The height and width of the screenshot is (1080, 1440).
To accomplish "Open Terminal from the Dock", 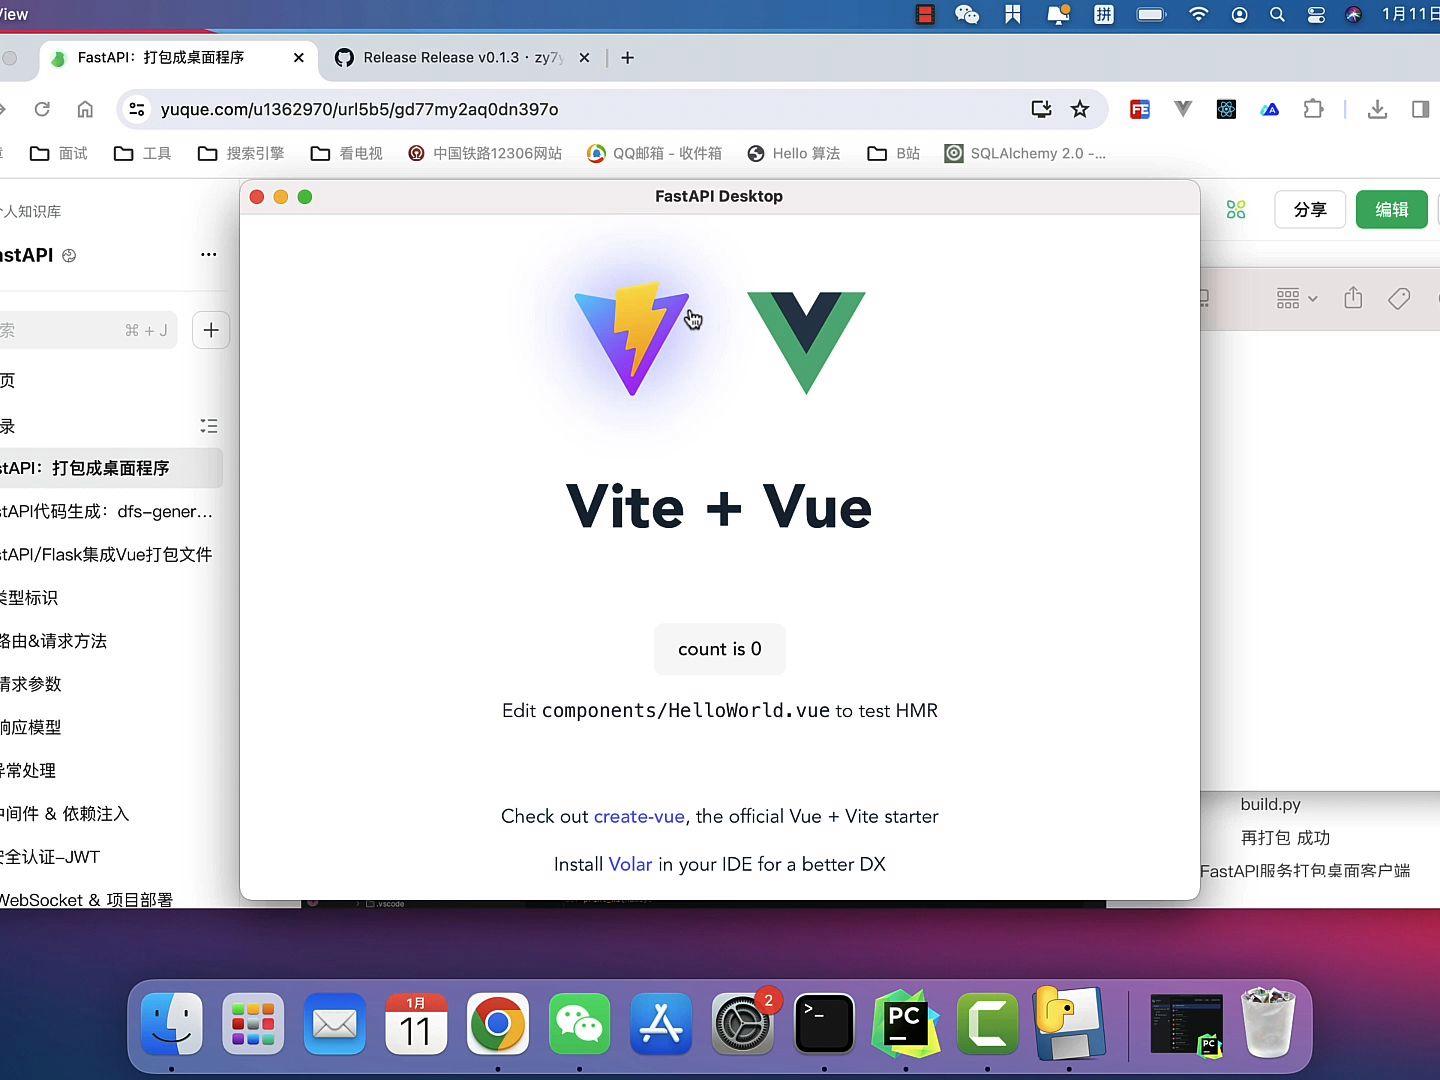I will tap(824, 1023).
